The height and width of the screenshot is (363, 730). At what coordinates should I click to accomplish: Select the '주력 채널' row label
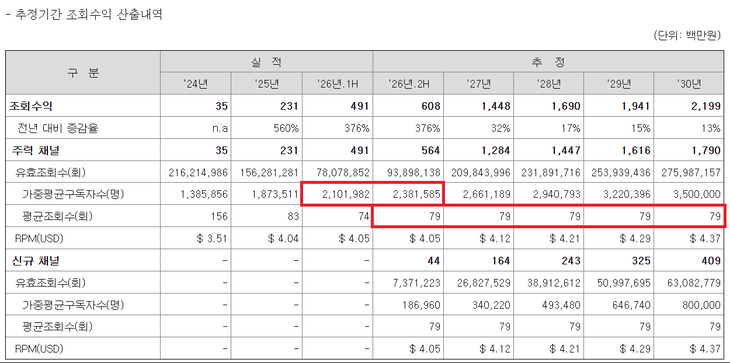coord(34,150)
